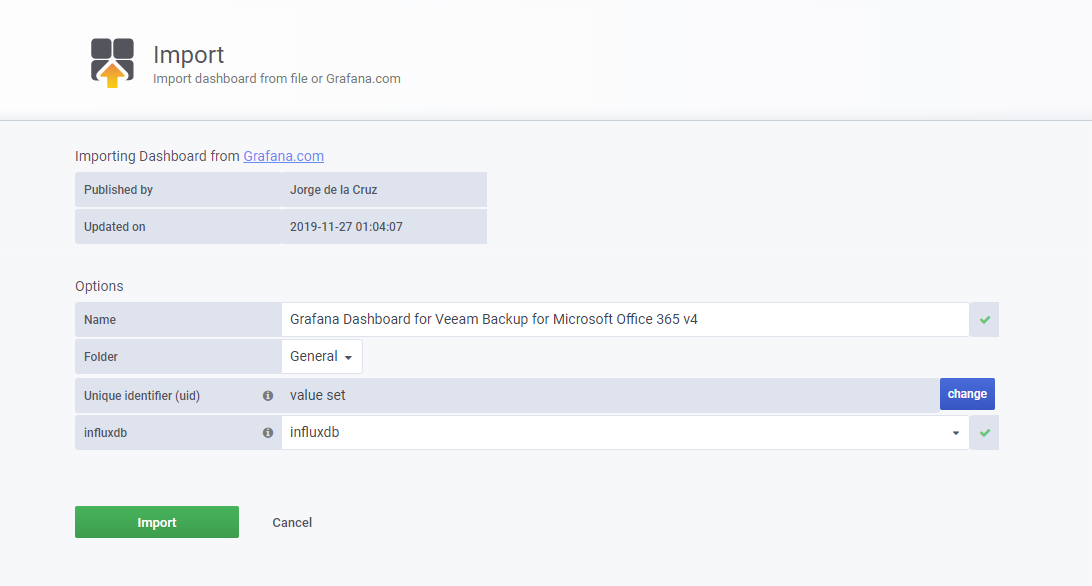The height and width of the screenshot is (586, 1092).
Task: Click the Options section heading
Action: pyautogui.click(x=99, y=286)
